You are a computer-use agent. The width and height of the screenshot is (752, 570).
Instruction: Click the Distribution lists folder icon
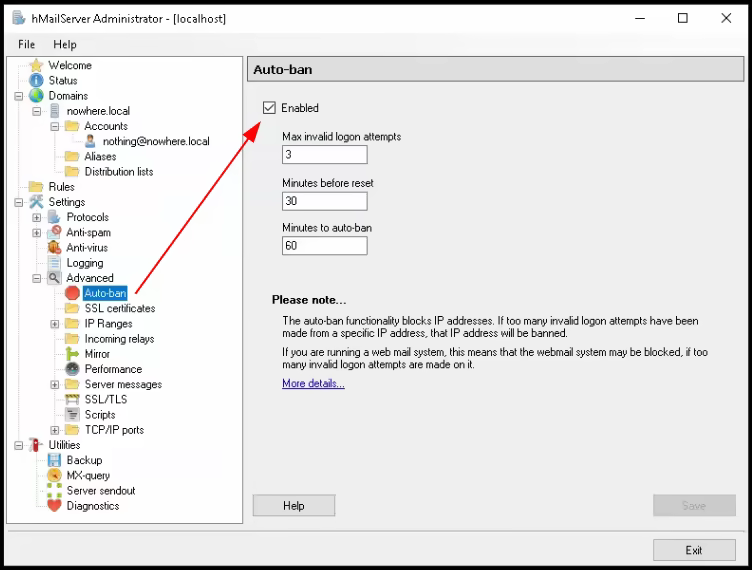72,171
